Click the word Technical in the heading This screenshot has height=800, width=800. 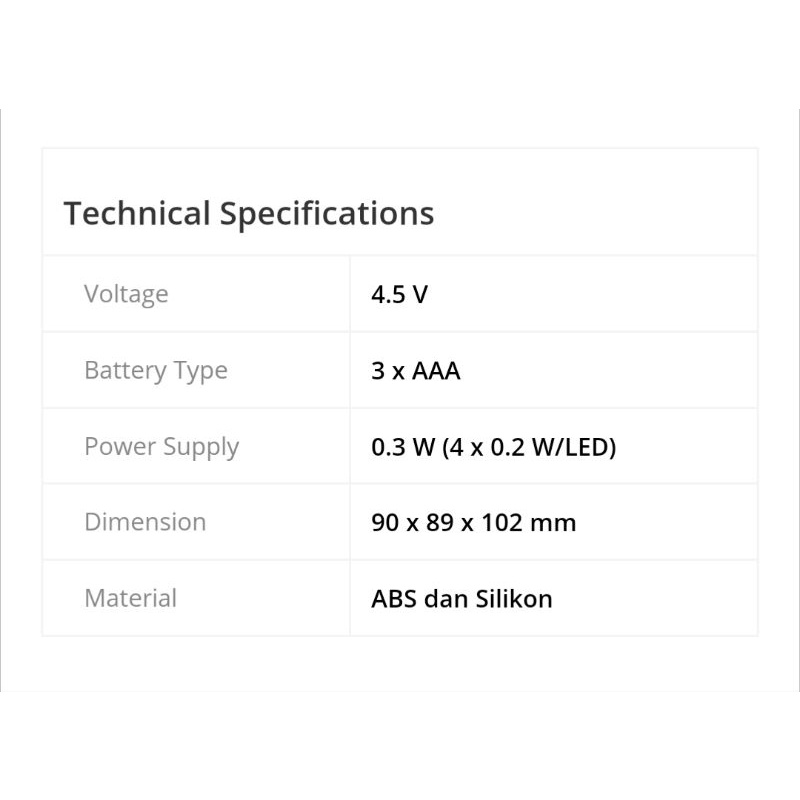[137, 214]
